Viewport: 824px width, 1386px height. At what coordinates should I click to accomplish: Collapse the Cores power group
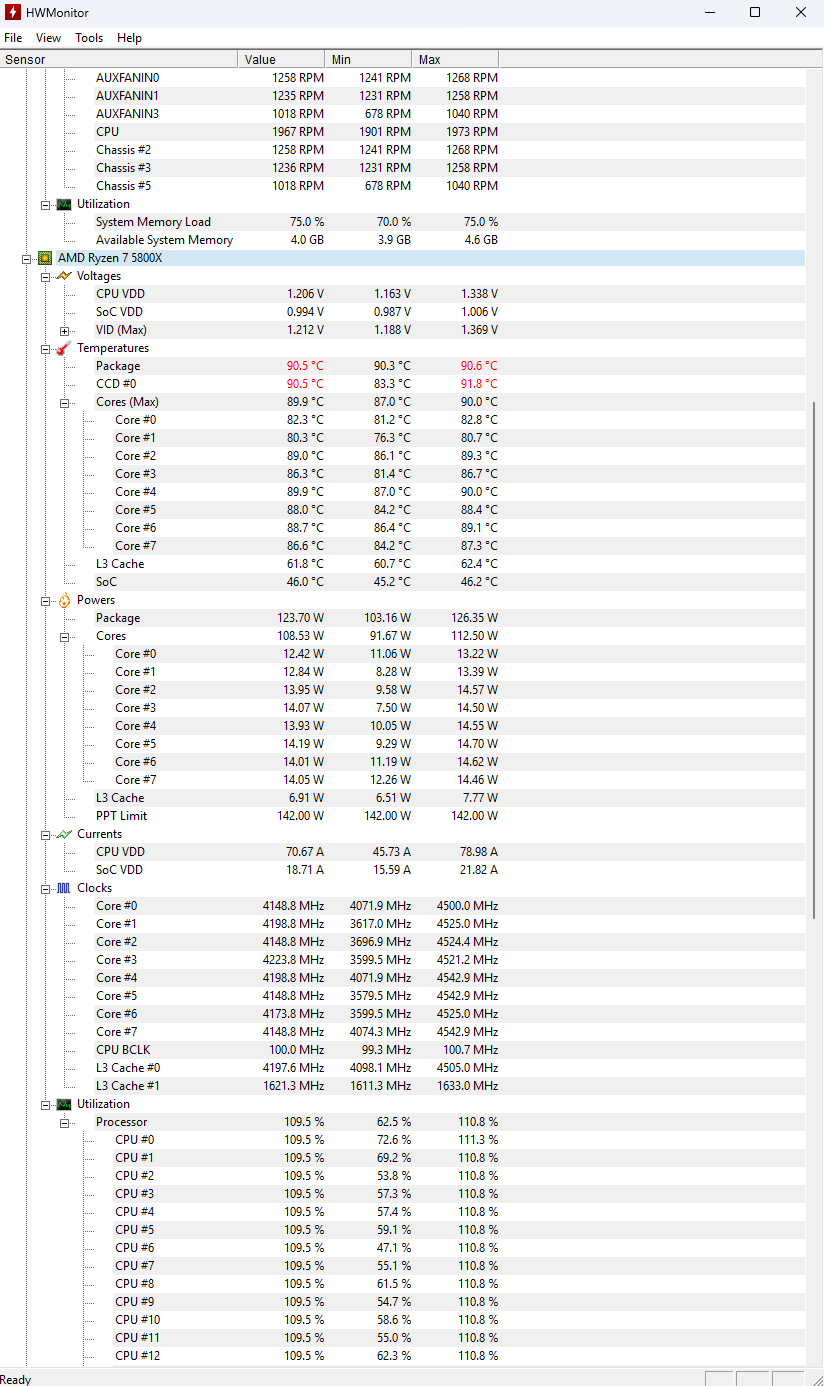coord(65,636)
